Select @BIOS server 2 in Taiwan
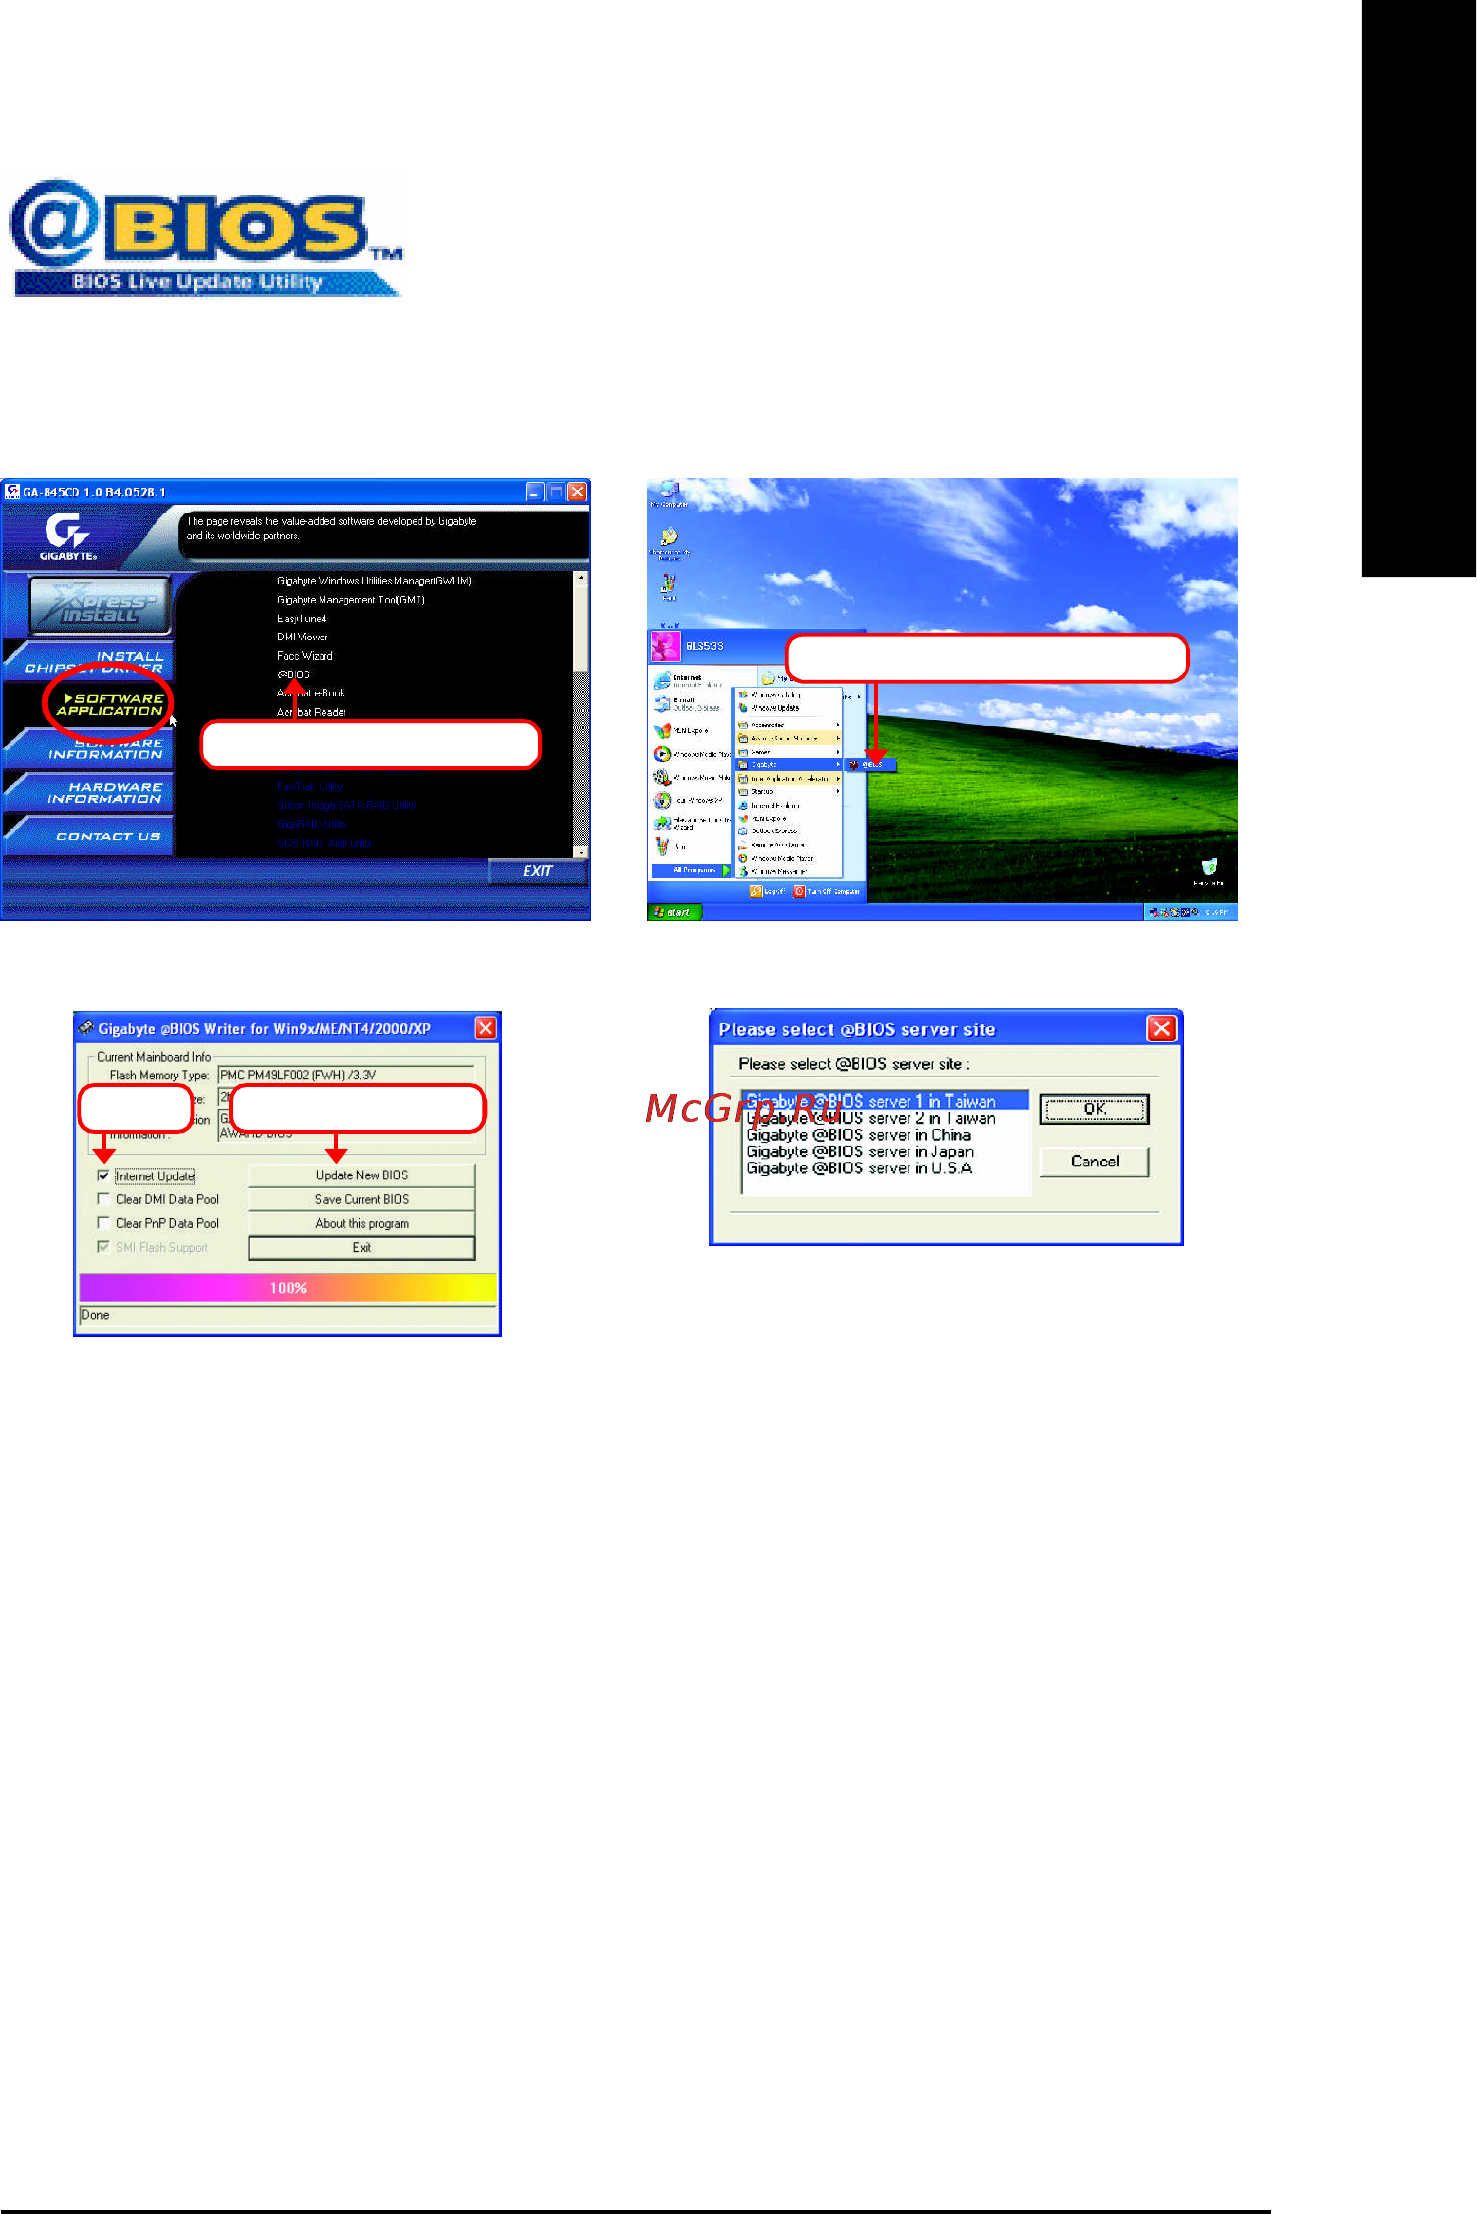Viewport: 1477px width, 2214px height. click(871, 1118)
